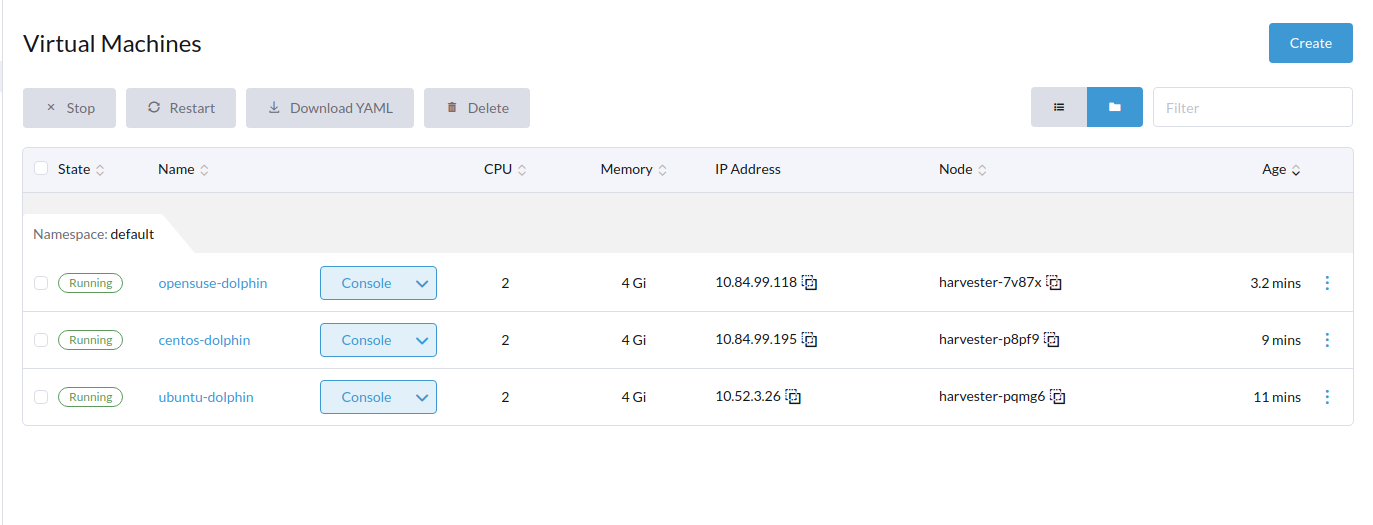Screen dimensions: 1373x525
Task: Expand Console dropdown for ubuntu-dolphin
Action: (x=421, y=397)
